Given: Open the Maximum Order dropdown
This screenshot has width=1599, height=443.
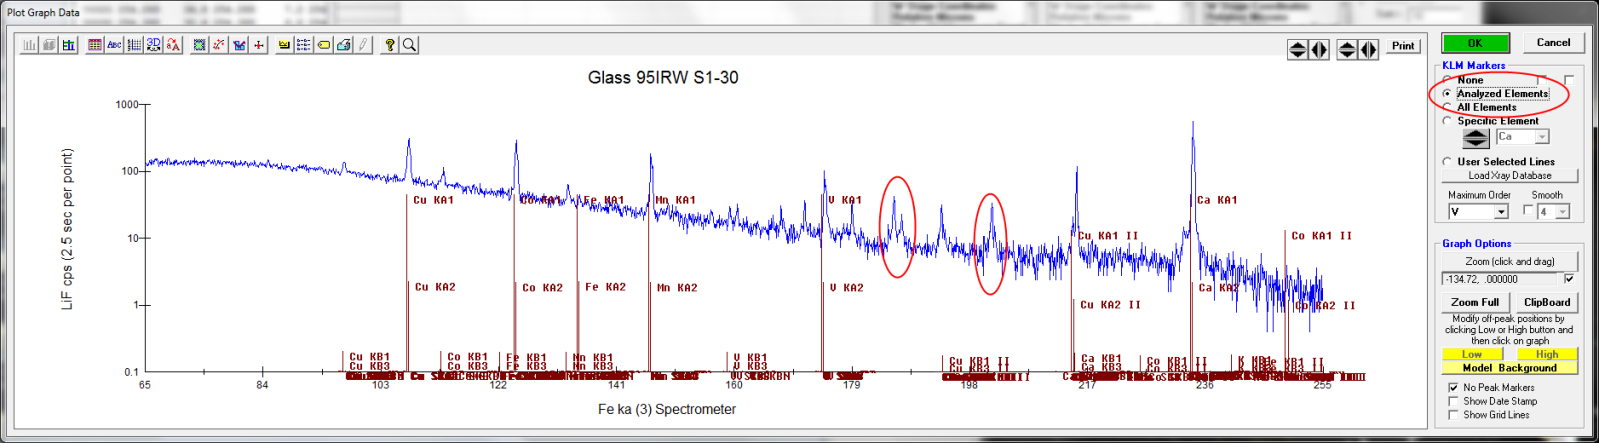Looking at the screenshot, I should pos(1500,212).
